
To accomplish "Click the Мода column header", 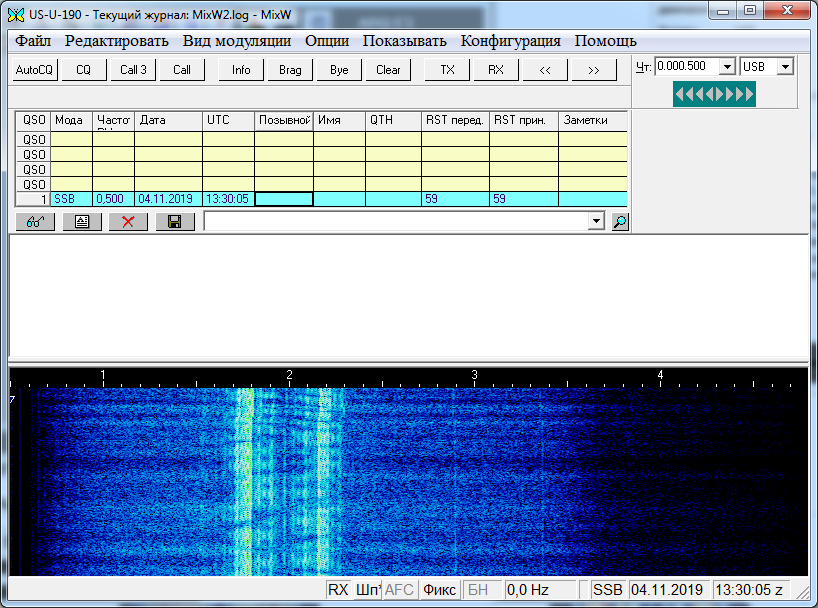I will pyautogui.click(x=71, y=120).
